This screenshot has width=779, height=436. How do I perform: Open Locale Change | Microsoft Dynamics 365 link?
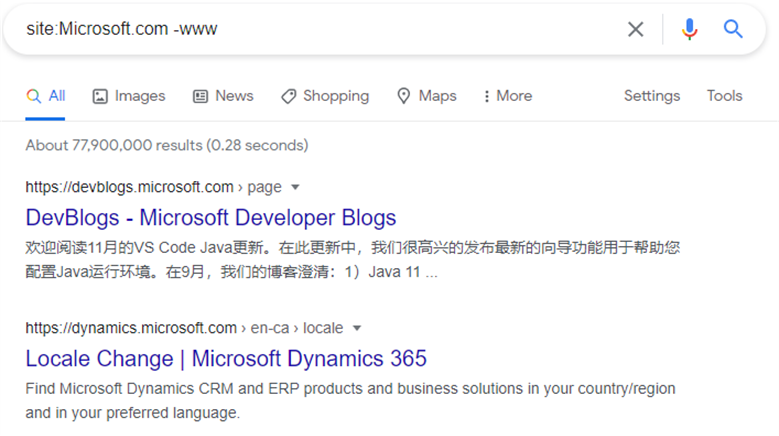pos(226,359)
